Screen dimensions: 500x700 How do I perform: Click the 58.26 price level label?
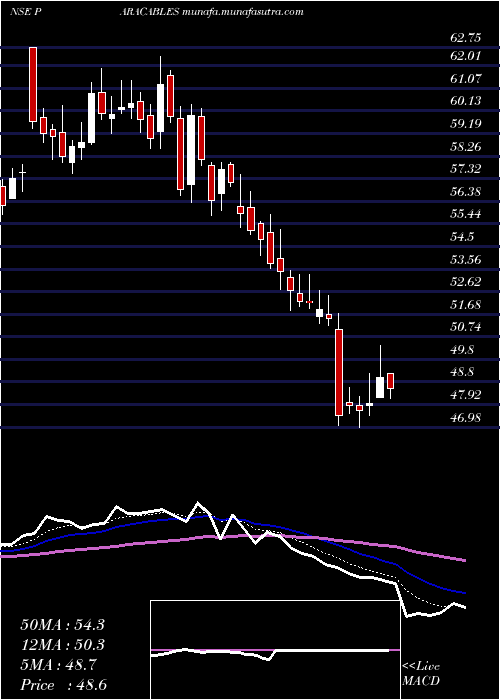466,147
